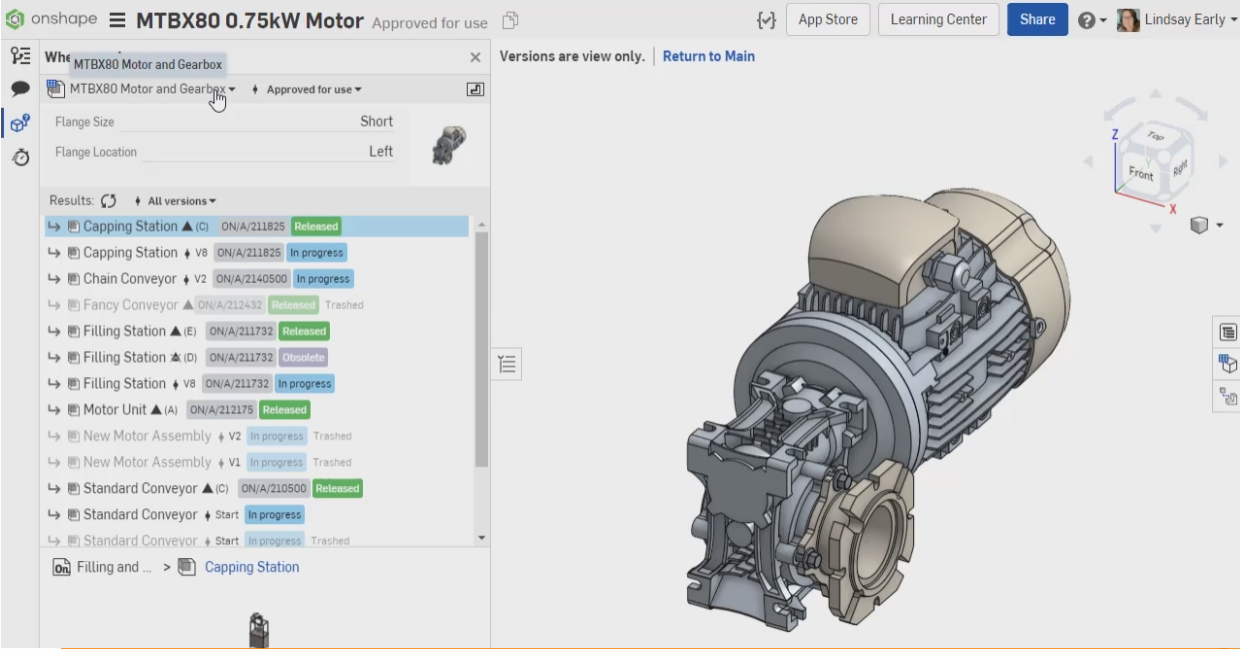1240x649 pixels.
Task: Open the Help question mark menu
Action: (x=1092, y=20)
